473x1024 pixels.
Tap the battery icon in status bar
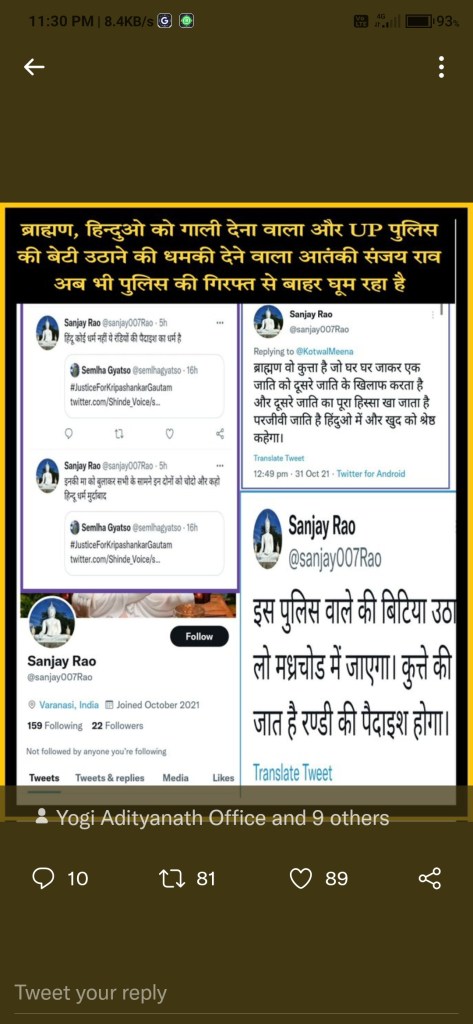coord(419,22)
